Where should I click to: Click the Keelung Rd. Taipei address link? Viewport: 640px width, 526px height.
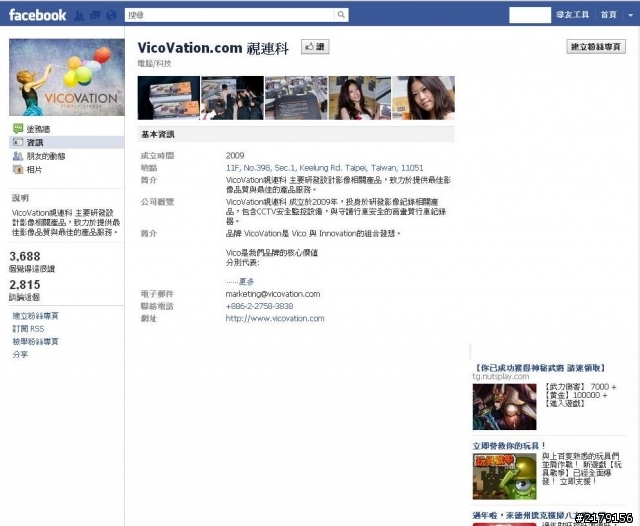(x=324, y=168)
